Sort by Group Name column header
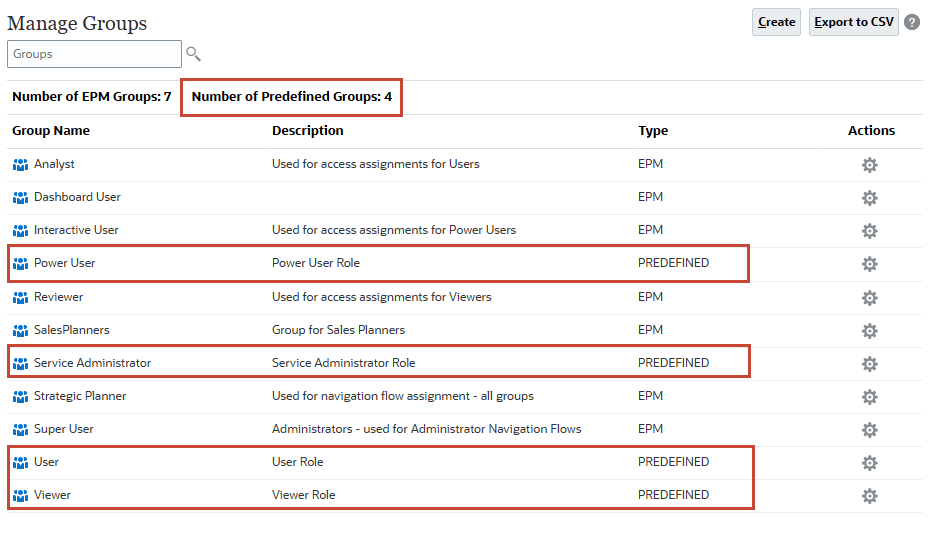 pyautogui.click(x=51, y=131)
